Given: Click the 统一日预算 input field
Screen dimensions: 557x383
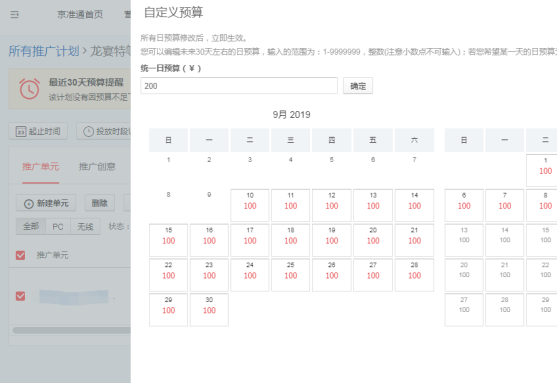Looking at the screenshot, I should tap(239, 86).
